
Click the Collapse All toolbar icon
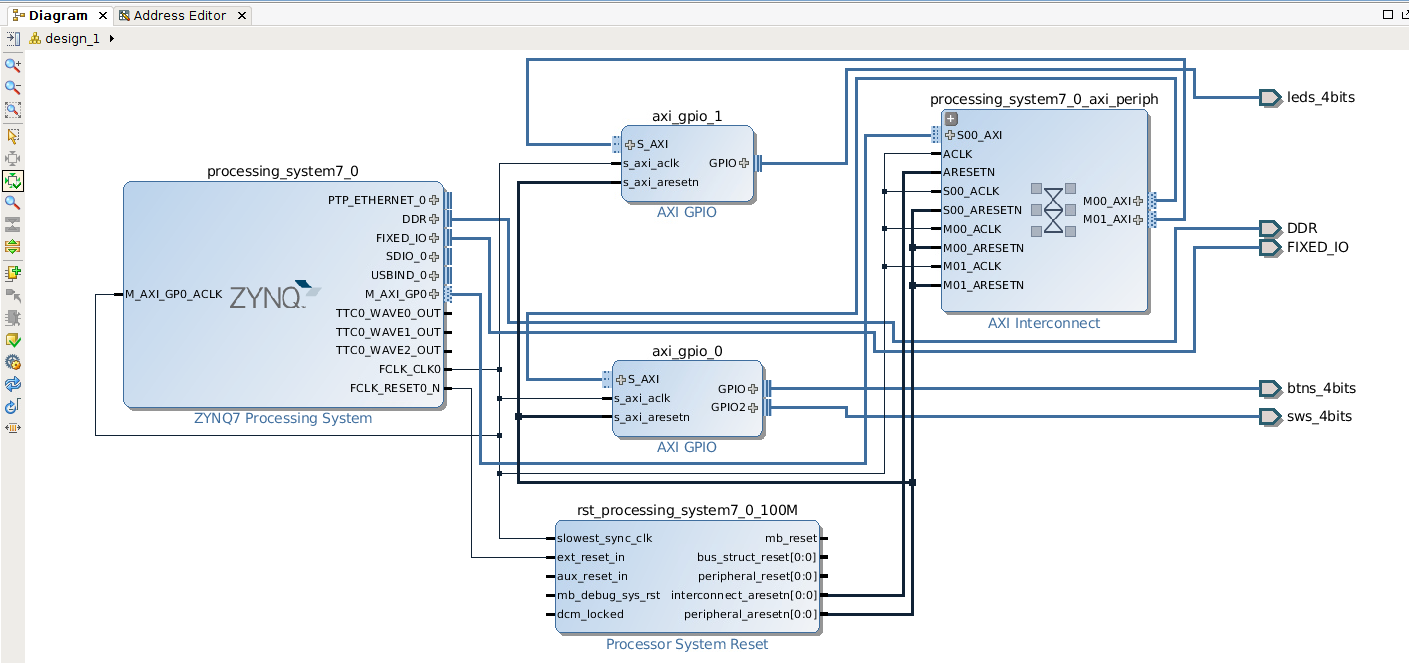[13, 225]
